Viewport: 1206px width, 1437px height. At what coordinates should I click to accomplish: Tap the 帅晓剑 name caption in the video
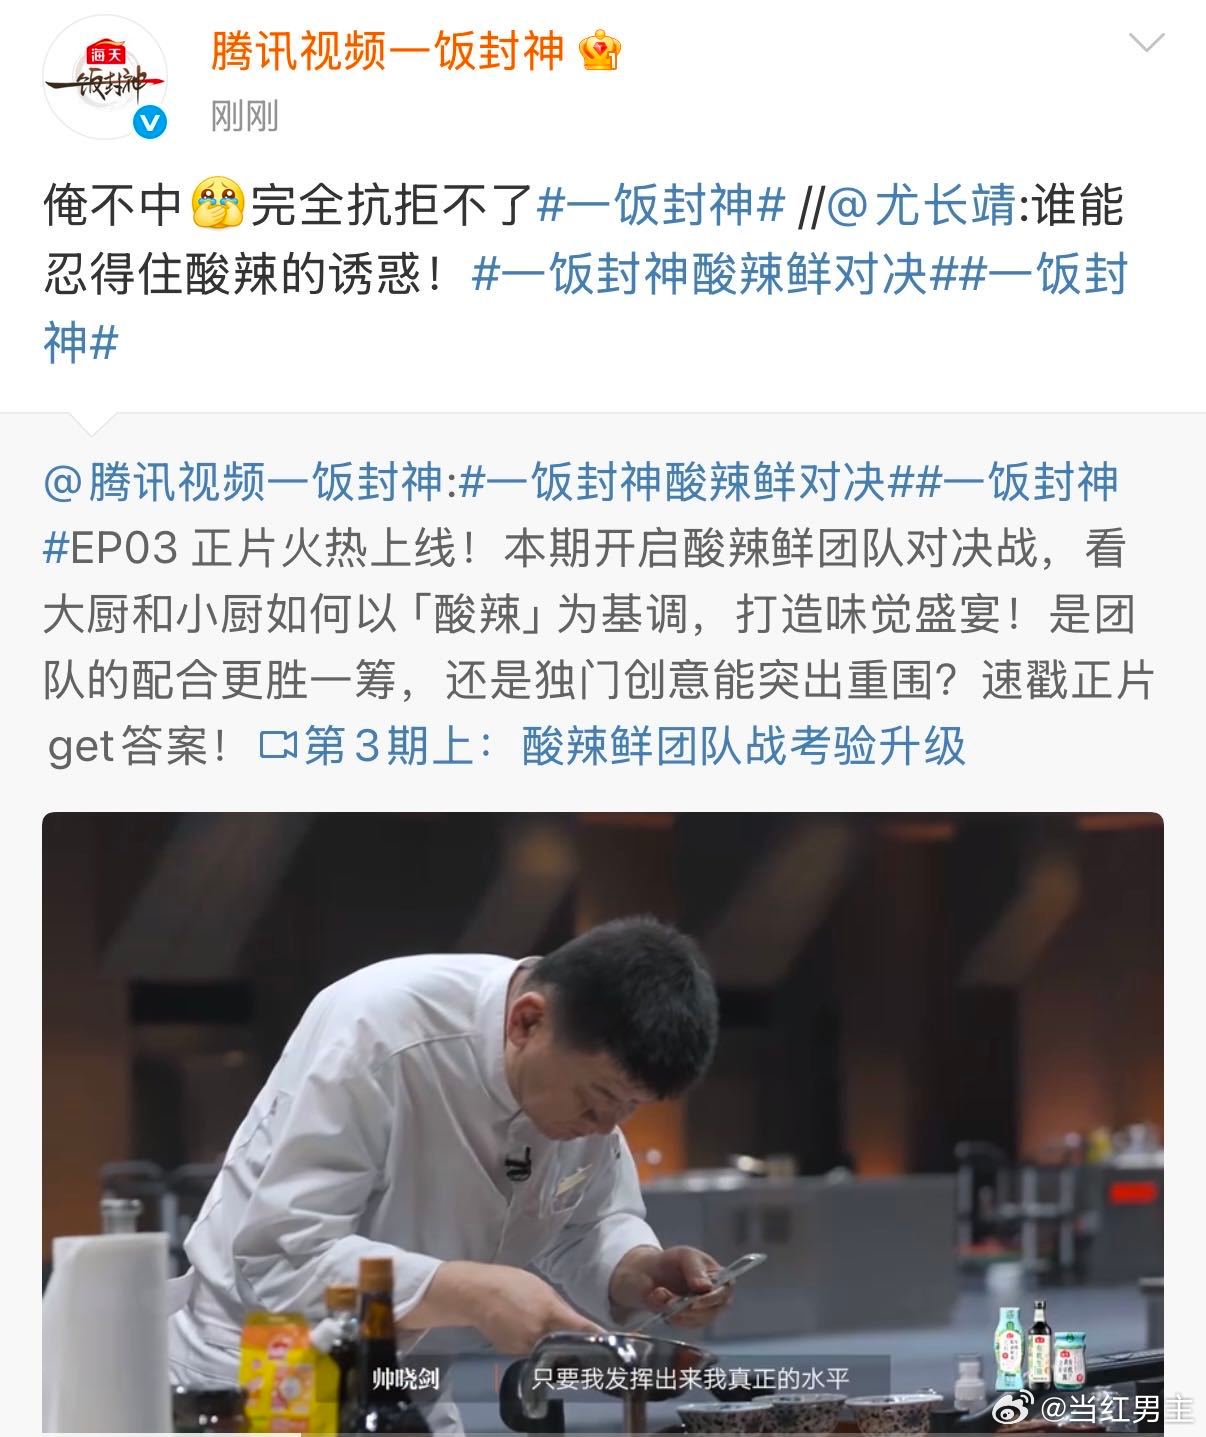[x=405, y=1379]
